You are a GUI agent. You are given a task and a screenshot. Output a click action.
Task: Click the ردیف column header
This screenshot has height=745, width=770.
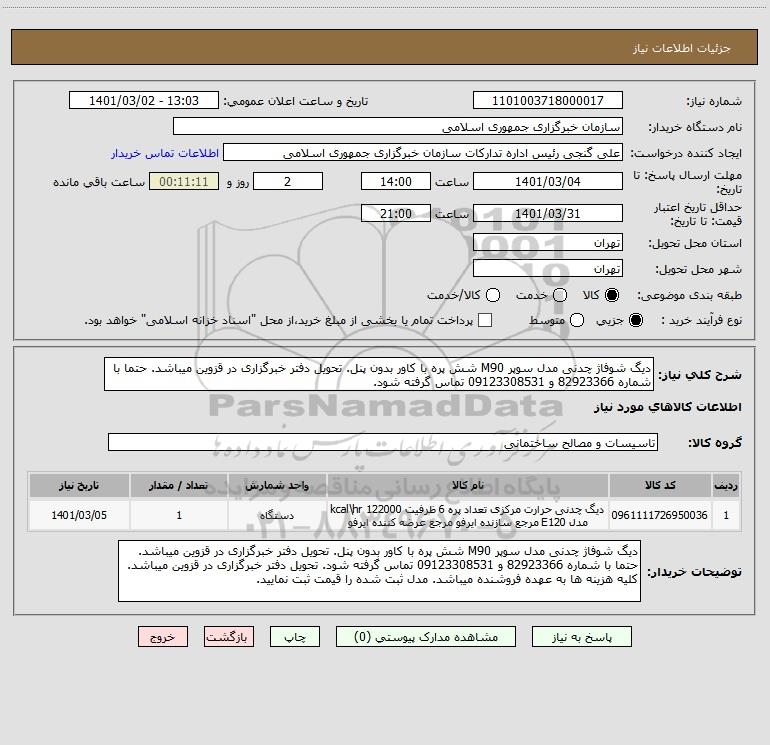tap(726, 485)
